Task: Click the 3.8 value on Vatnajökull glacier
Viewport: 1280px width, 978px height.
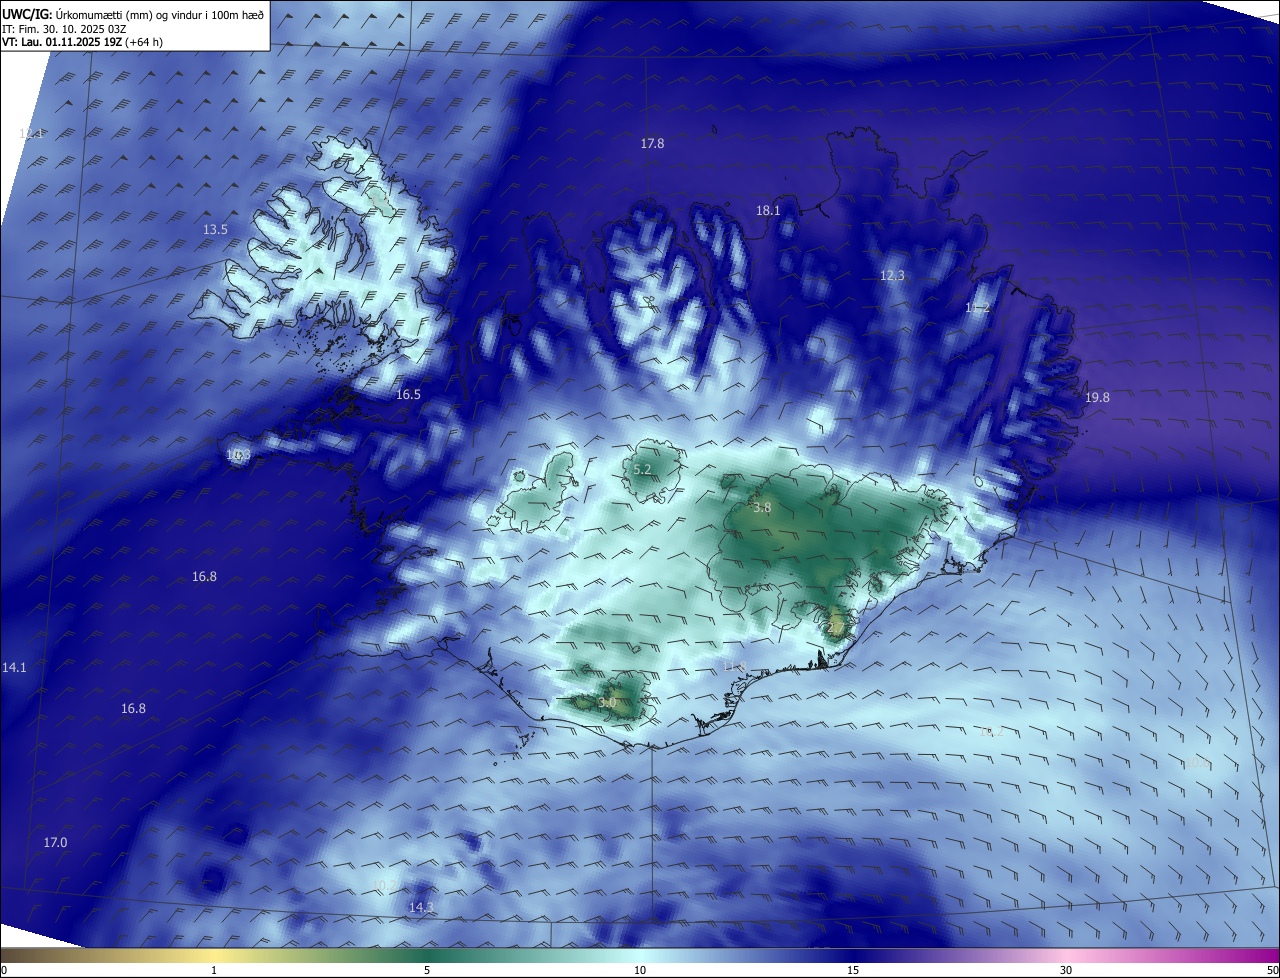Action: pyautogui.click(x=762, y=508)
